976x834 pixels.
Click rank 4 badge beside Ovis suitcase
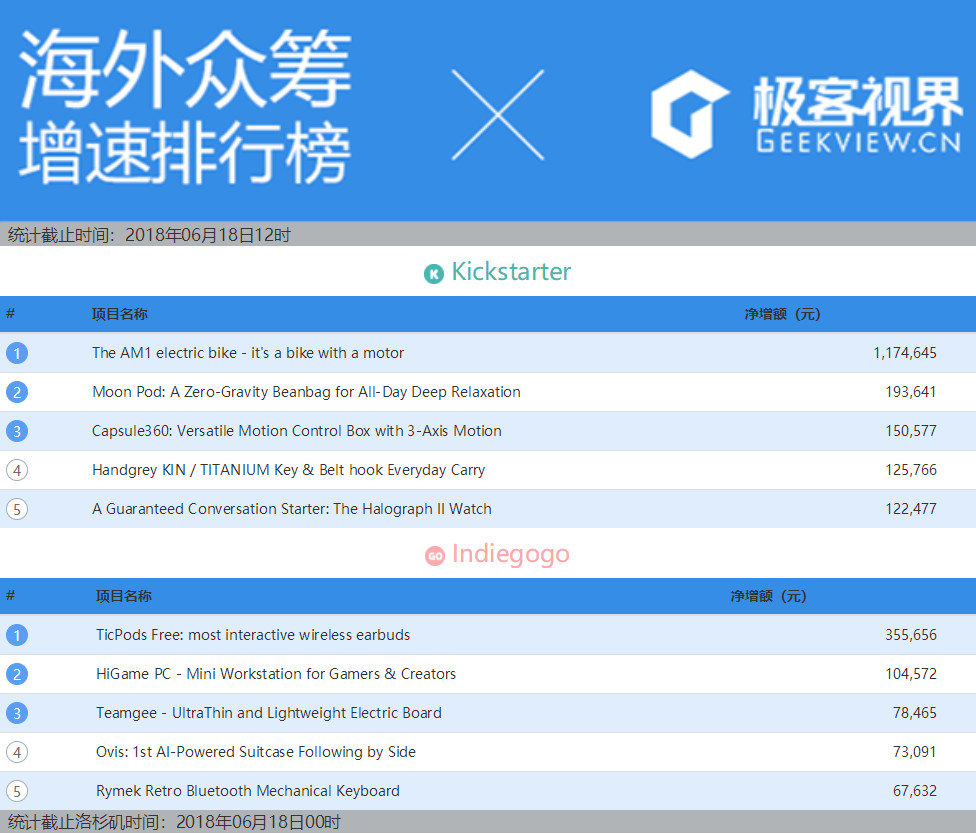17,752
